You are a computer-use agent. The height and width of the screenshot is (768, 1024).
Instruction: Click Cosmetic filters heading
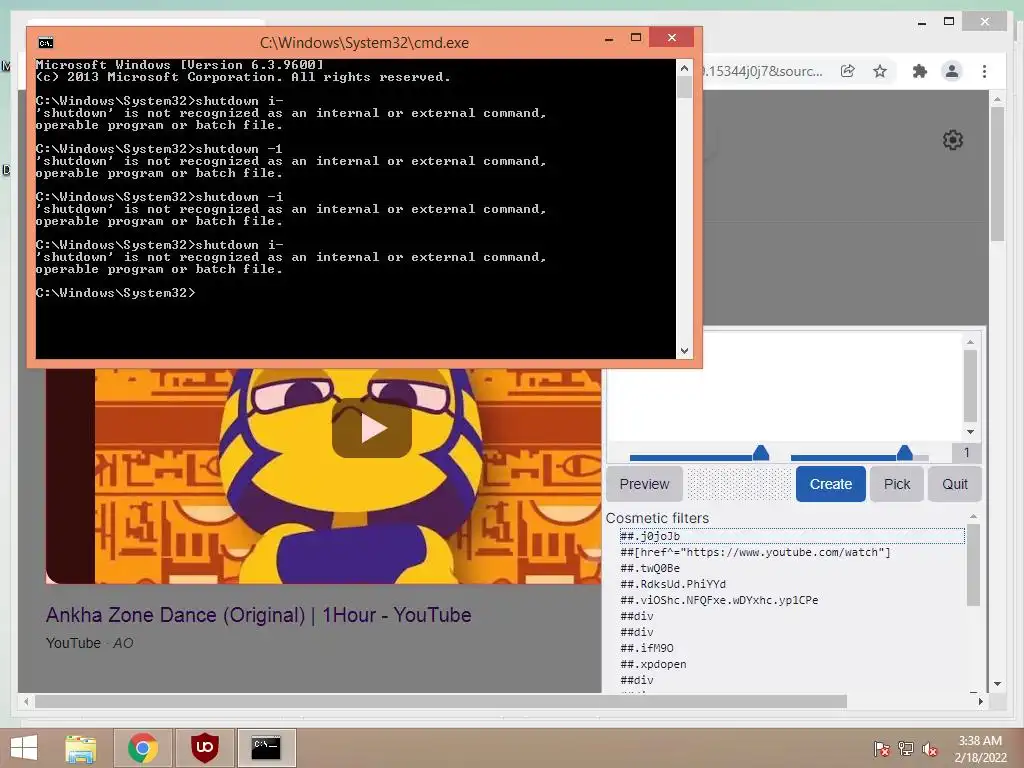click(657, 518)
